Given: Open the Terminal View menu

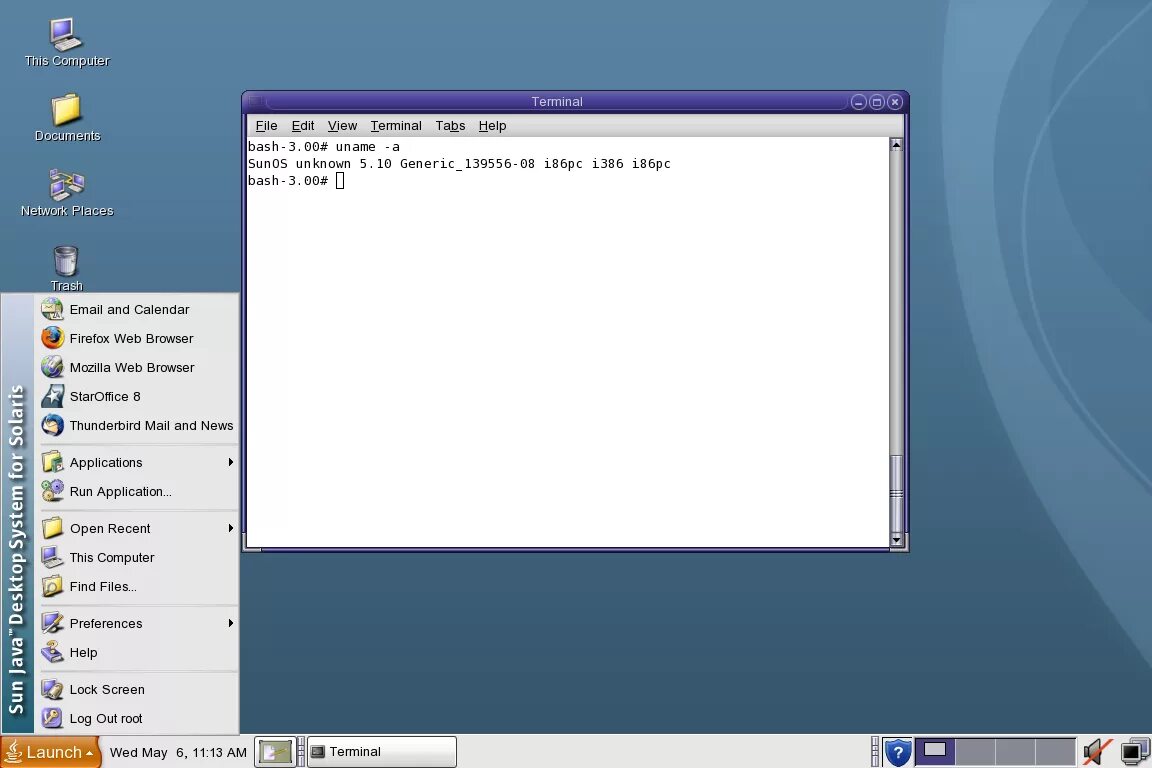Looking at the screenshot, I should 342,126.
